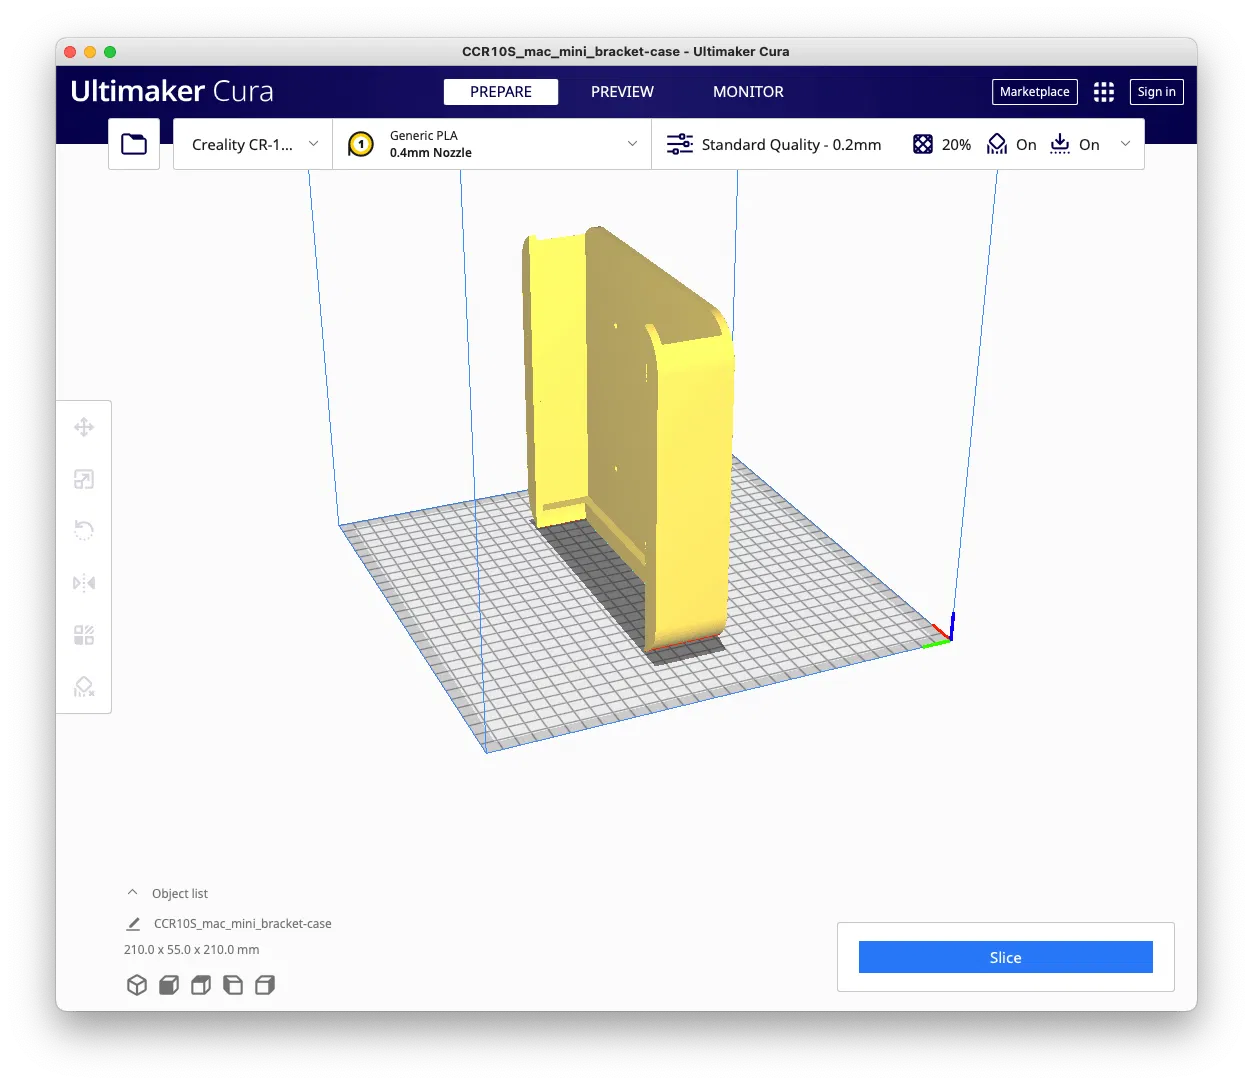Click the Slice button

[1006, 957]
